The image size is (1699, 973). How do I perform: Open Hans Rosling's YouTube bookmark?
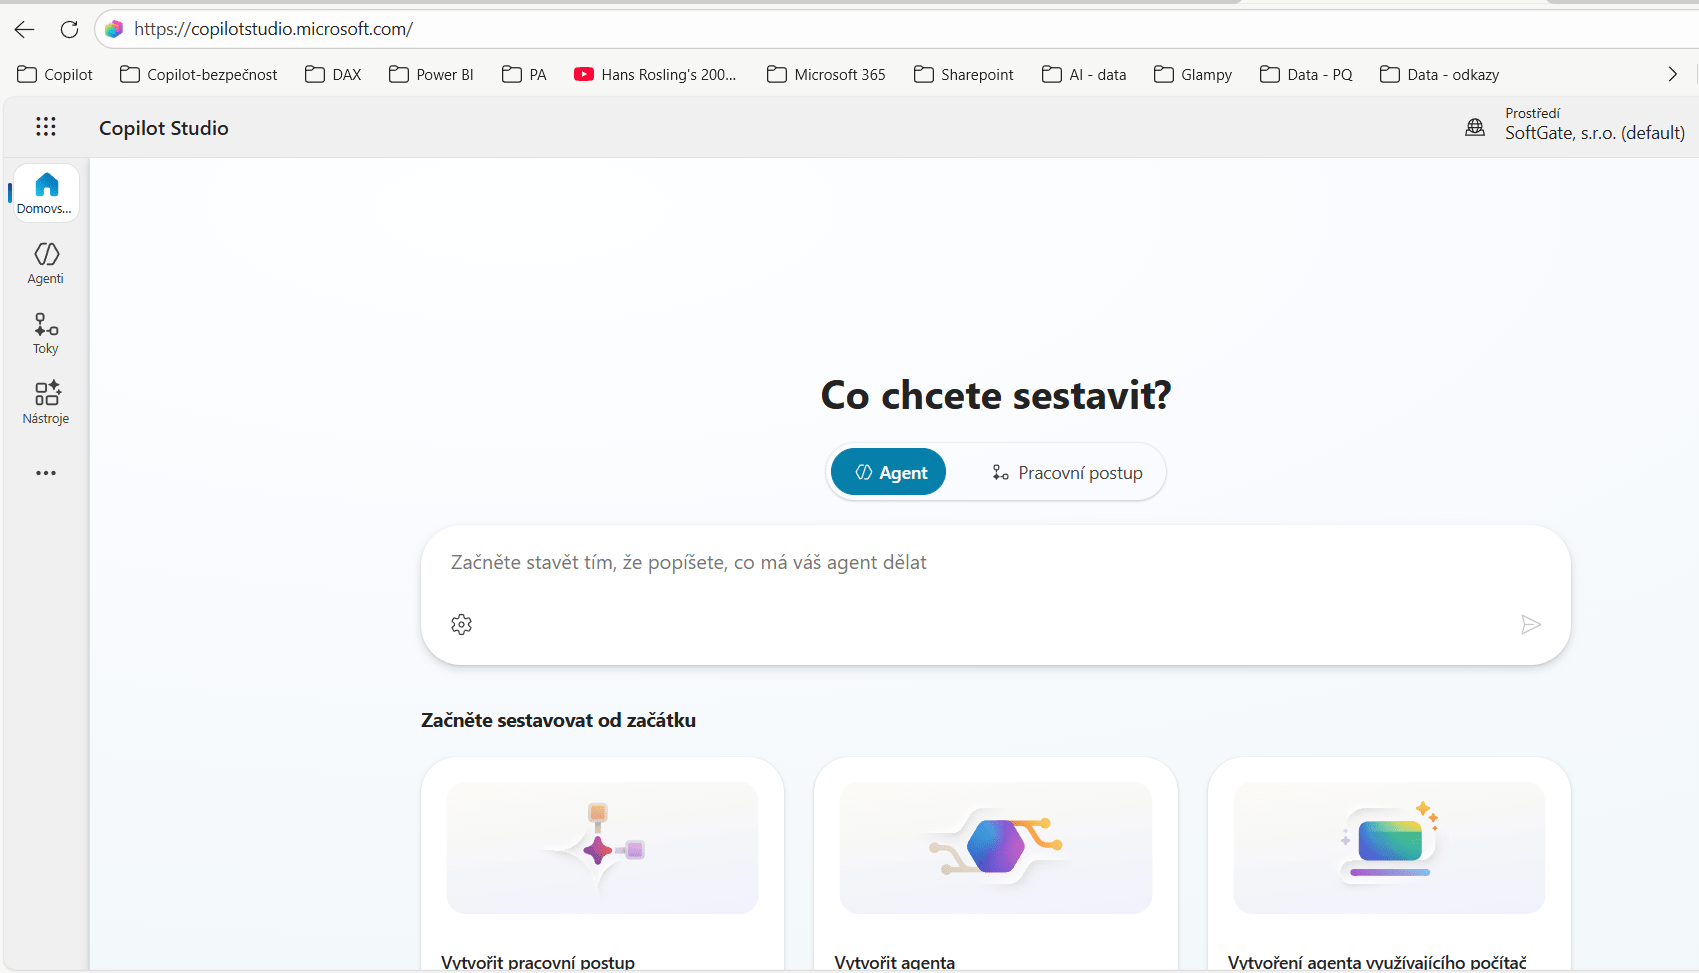click(655, 74)
